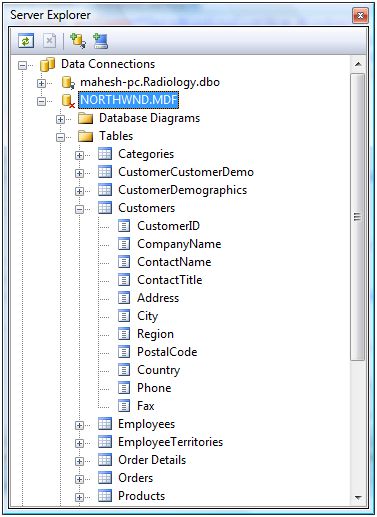Expand the Categories table
Image resolution: width=377 pixels, height=517 pixels.
[x=79, y=155]
